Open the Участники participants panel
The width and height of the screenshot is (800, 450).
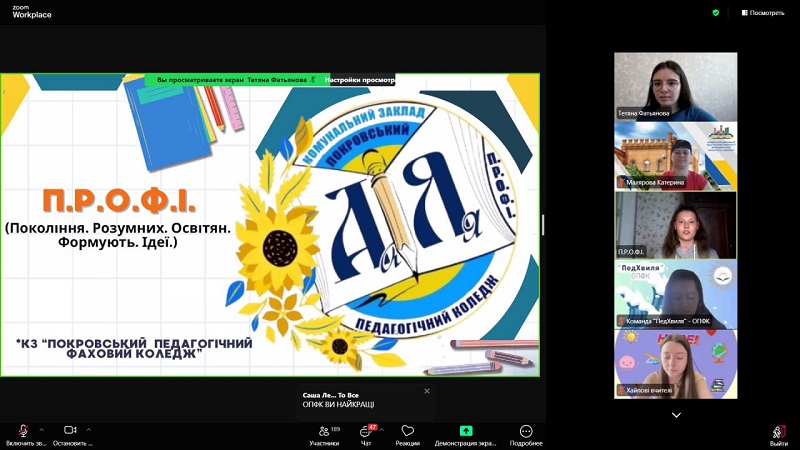[323, 431]
